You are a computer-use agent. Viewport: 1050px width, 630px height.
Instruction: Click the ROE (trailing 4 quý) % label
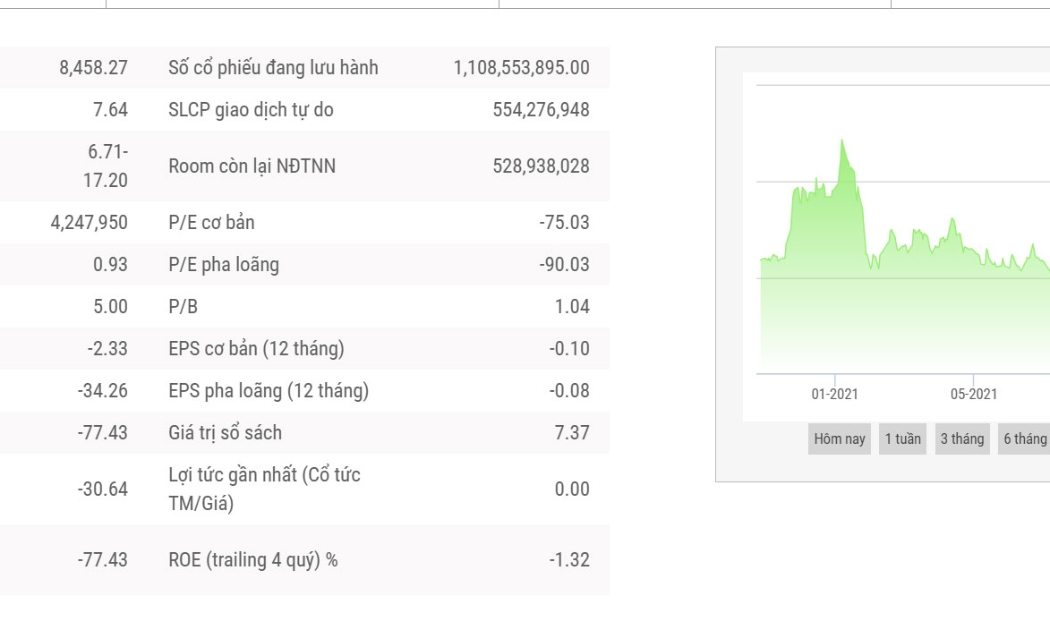click(x=253, y=560)
